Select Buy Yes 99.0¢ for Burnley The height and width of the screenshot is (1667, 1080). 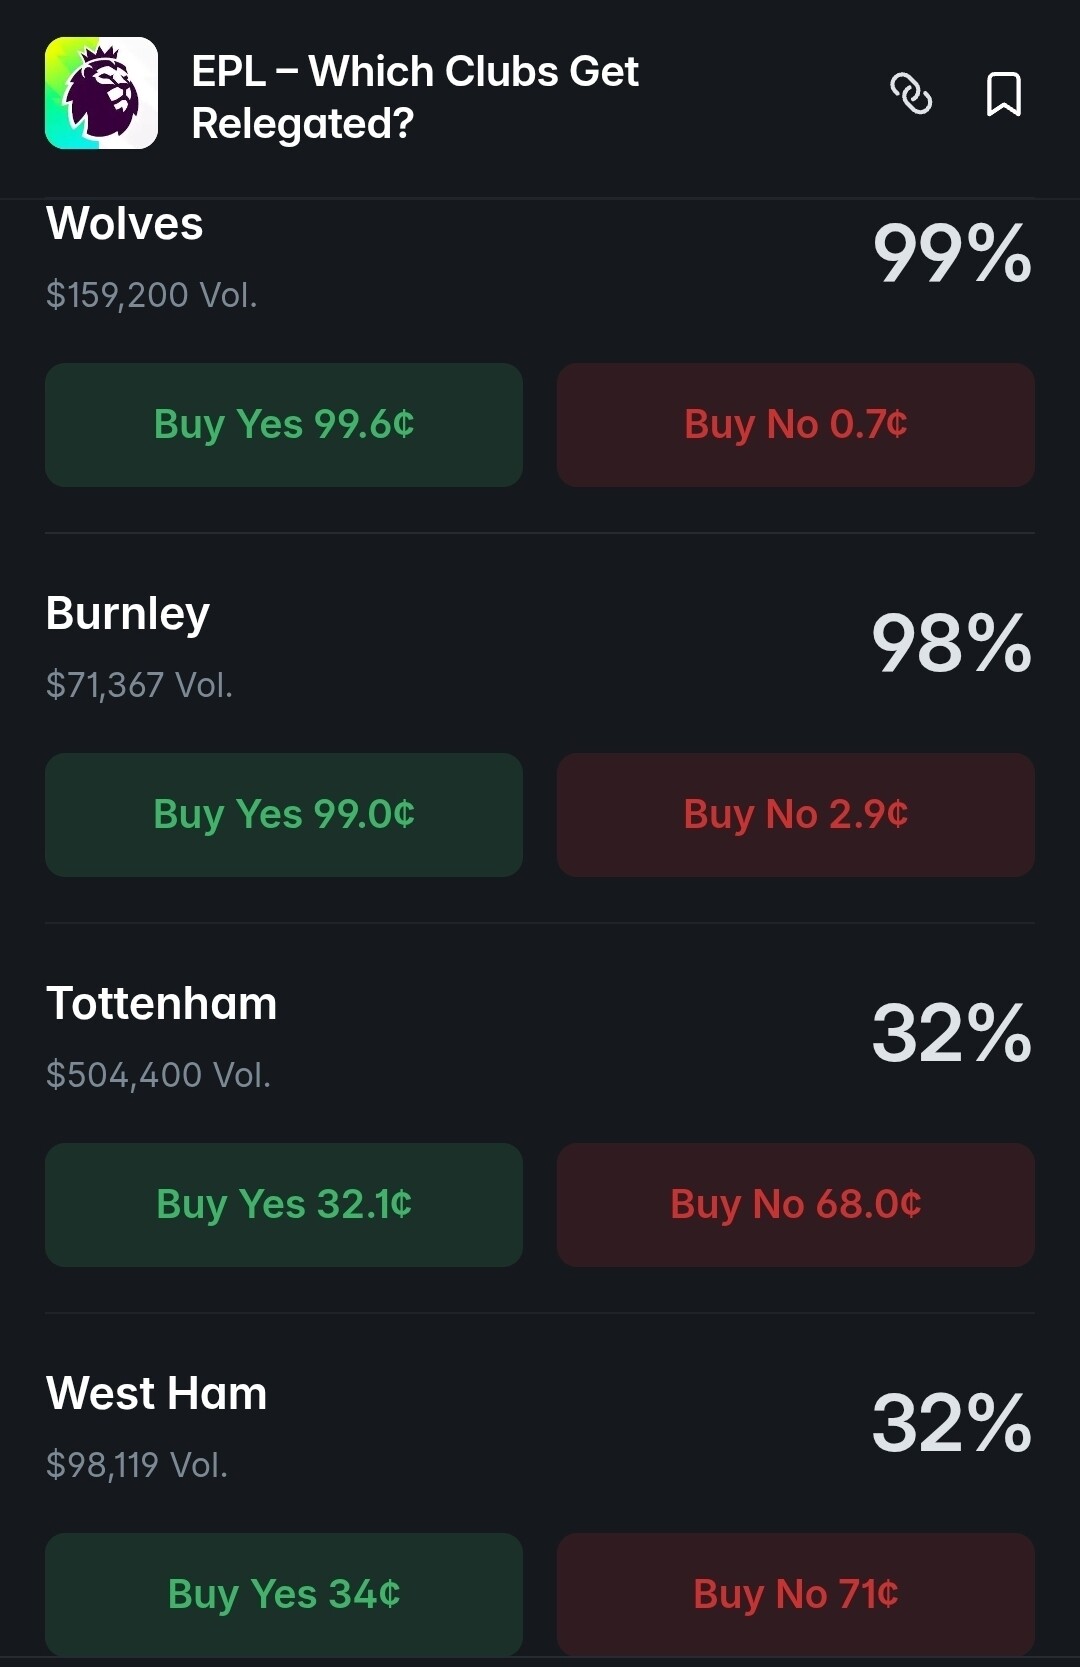(x=284, y=814)
